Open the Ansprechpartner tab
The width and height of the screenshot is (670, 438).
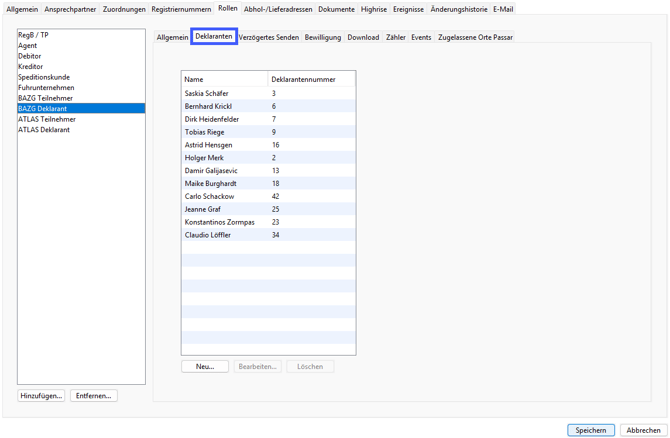pos(70,9)
